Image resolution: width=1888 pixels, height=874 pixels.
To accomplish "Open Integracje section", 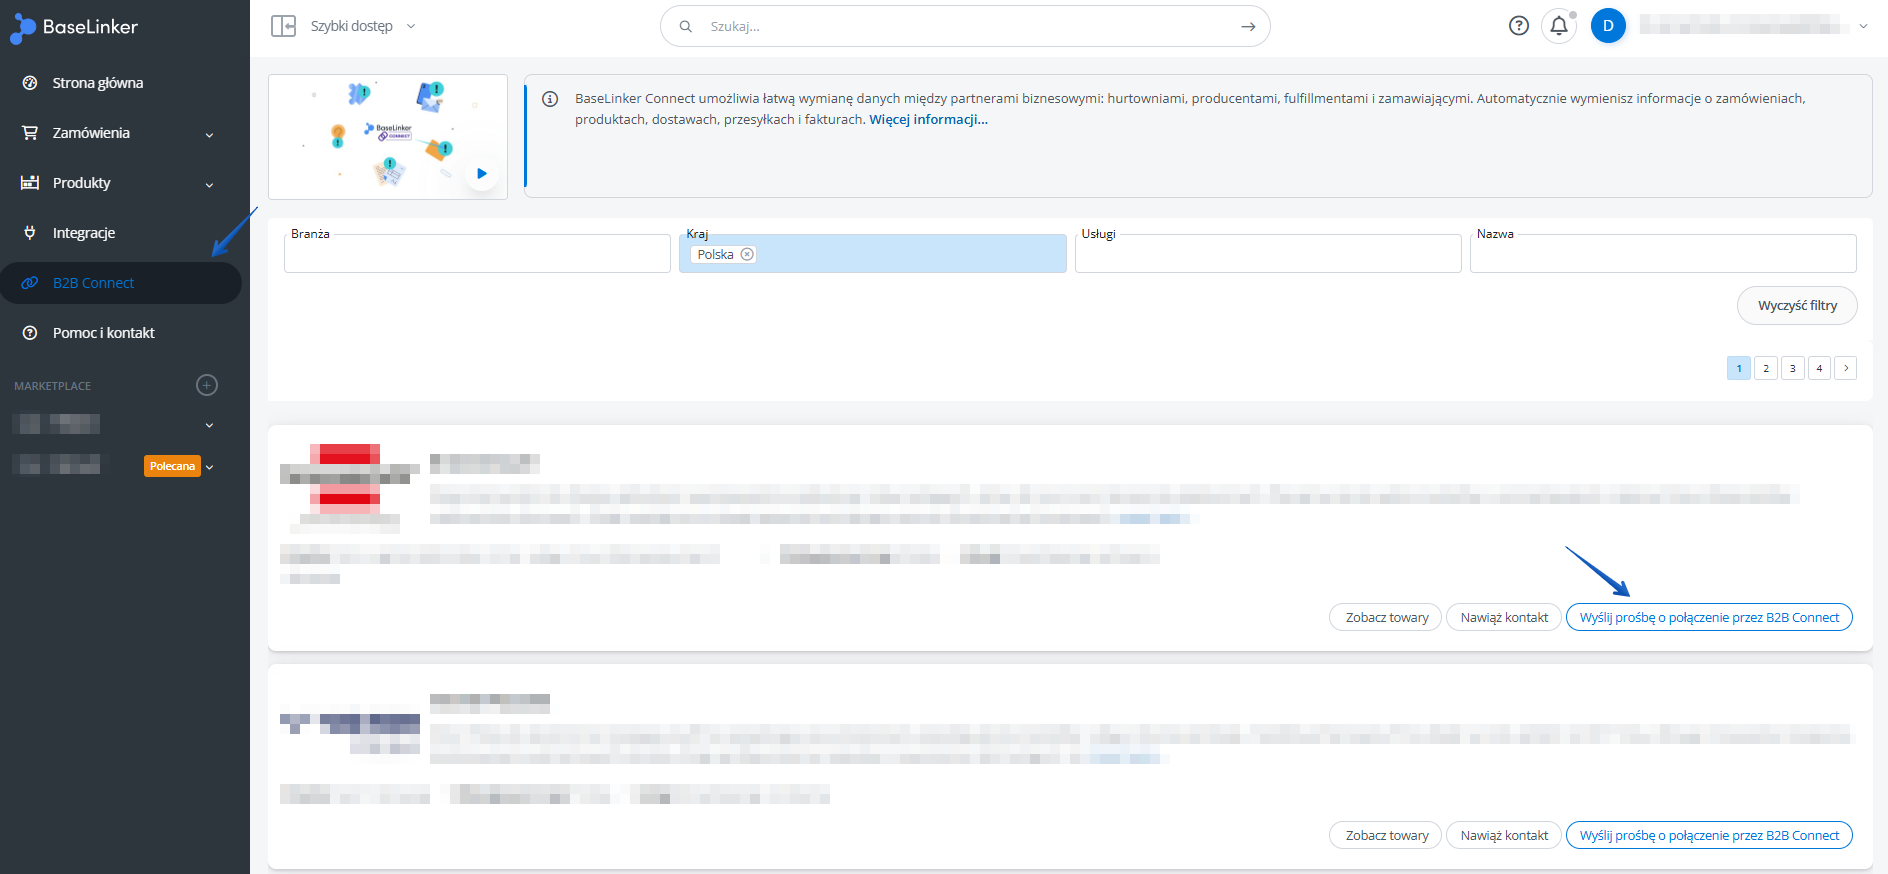I will [x=84, y=233].
